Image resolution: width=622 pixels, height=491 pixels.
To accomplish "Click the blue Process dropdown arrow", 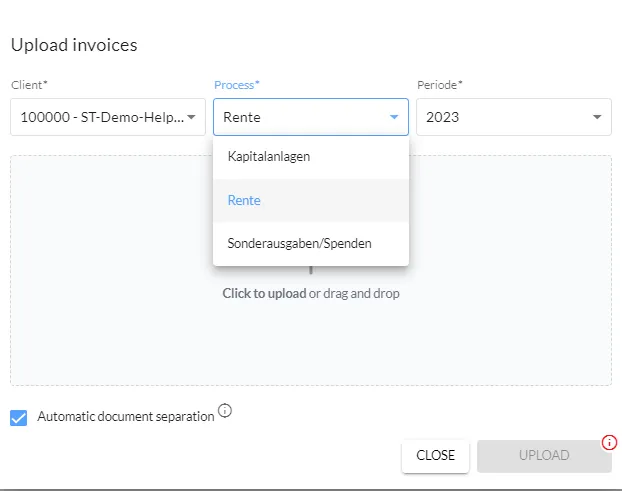I will (x=394, y=117).
